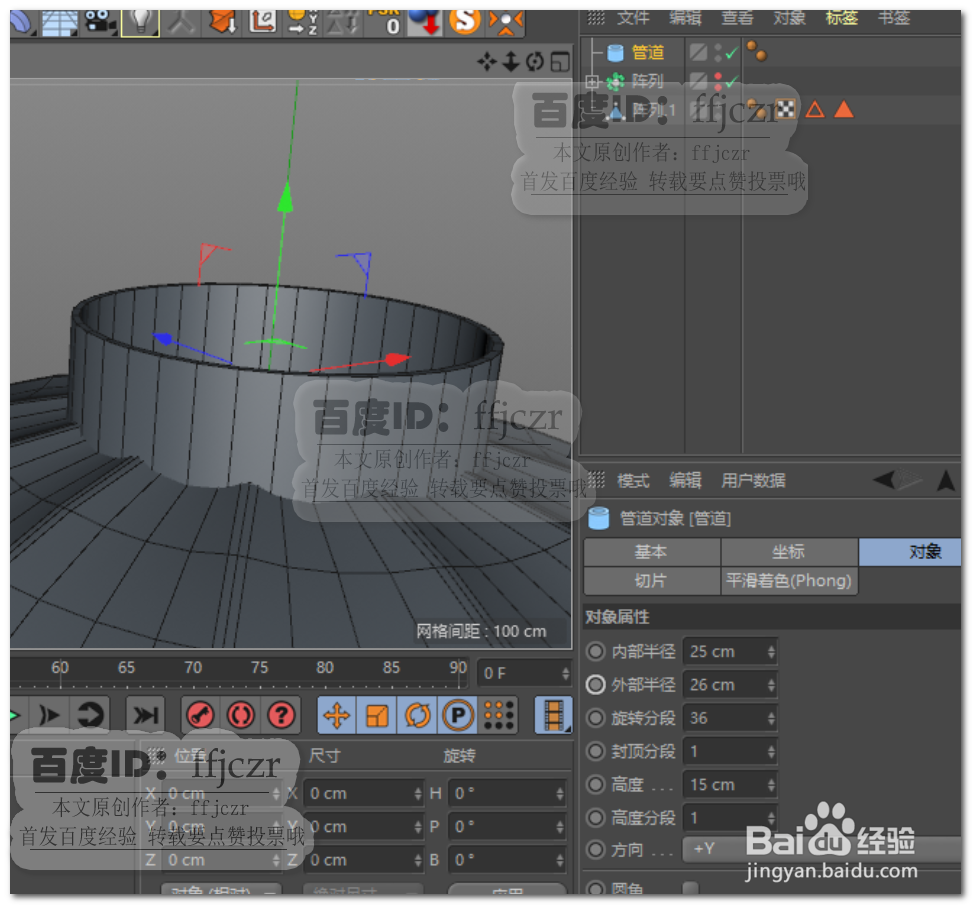Click the 内部半径 value stepper arrows
The image size is (972, 905).
point(771,651)
